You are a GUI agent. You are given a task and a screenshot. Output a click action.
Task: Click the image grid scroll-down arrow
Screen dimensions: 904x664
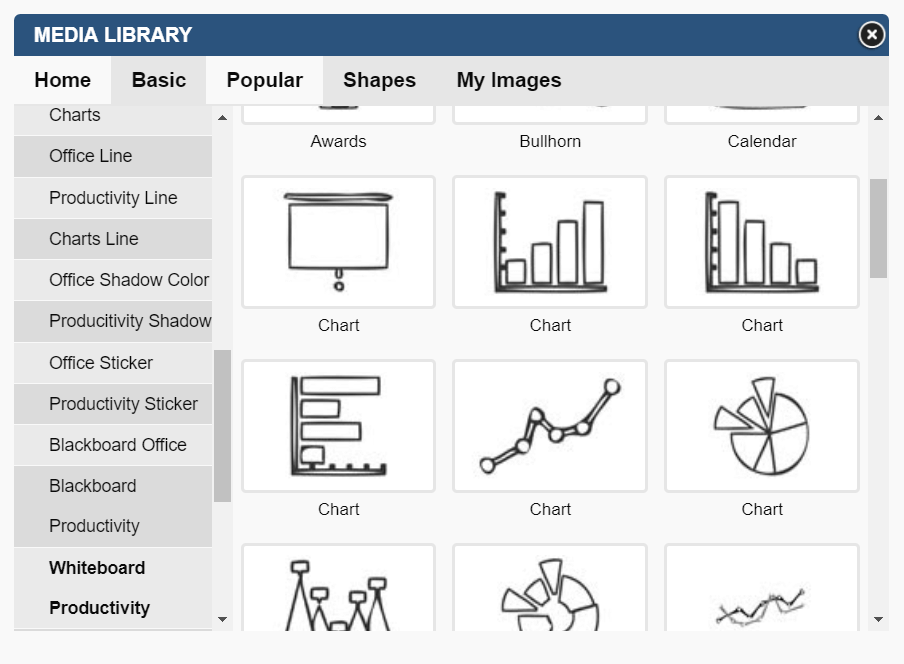coord(878,620)
